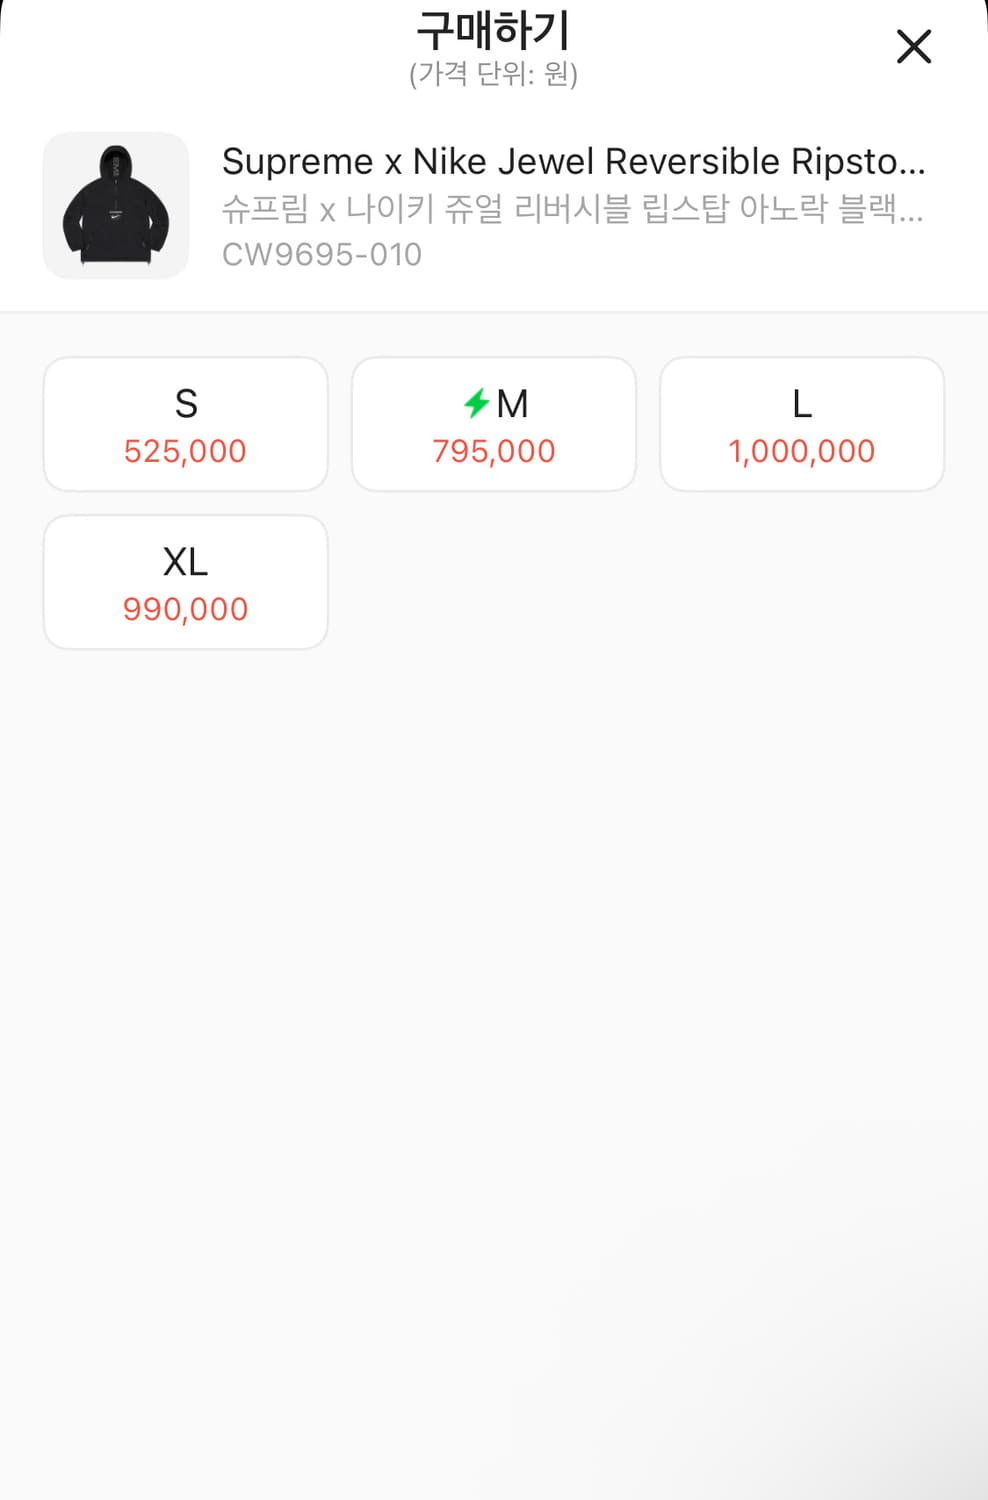Tap the 795,000 price text
This screenshot has width=988, height=1500.
point(494,451)
